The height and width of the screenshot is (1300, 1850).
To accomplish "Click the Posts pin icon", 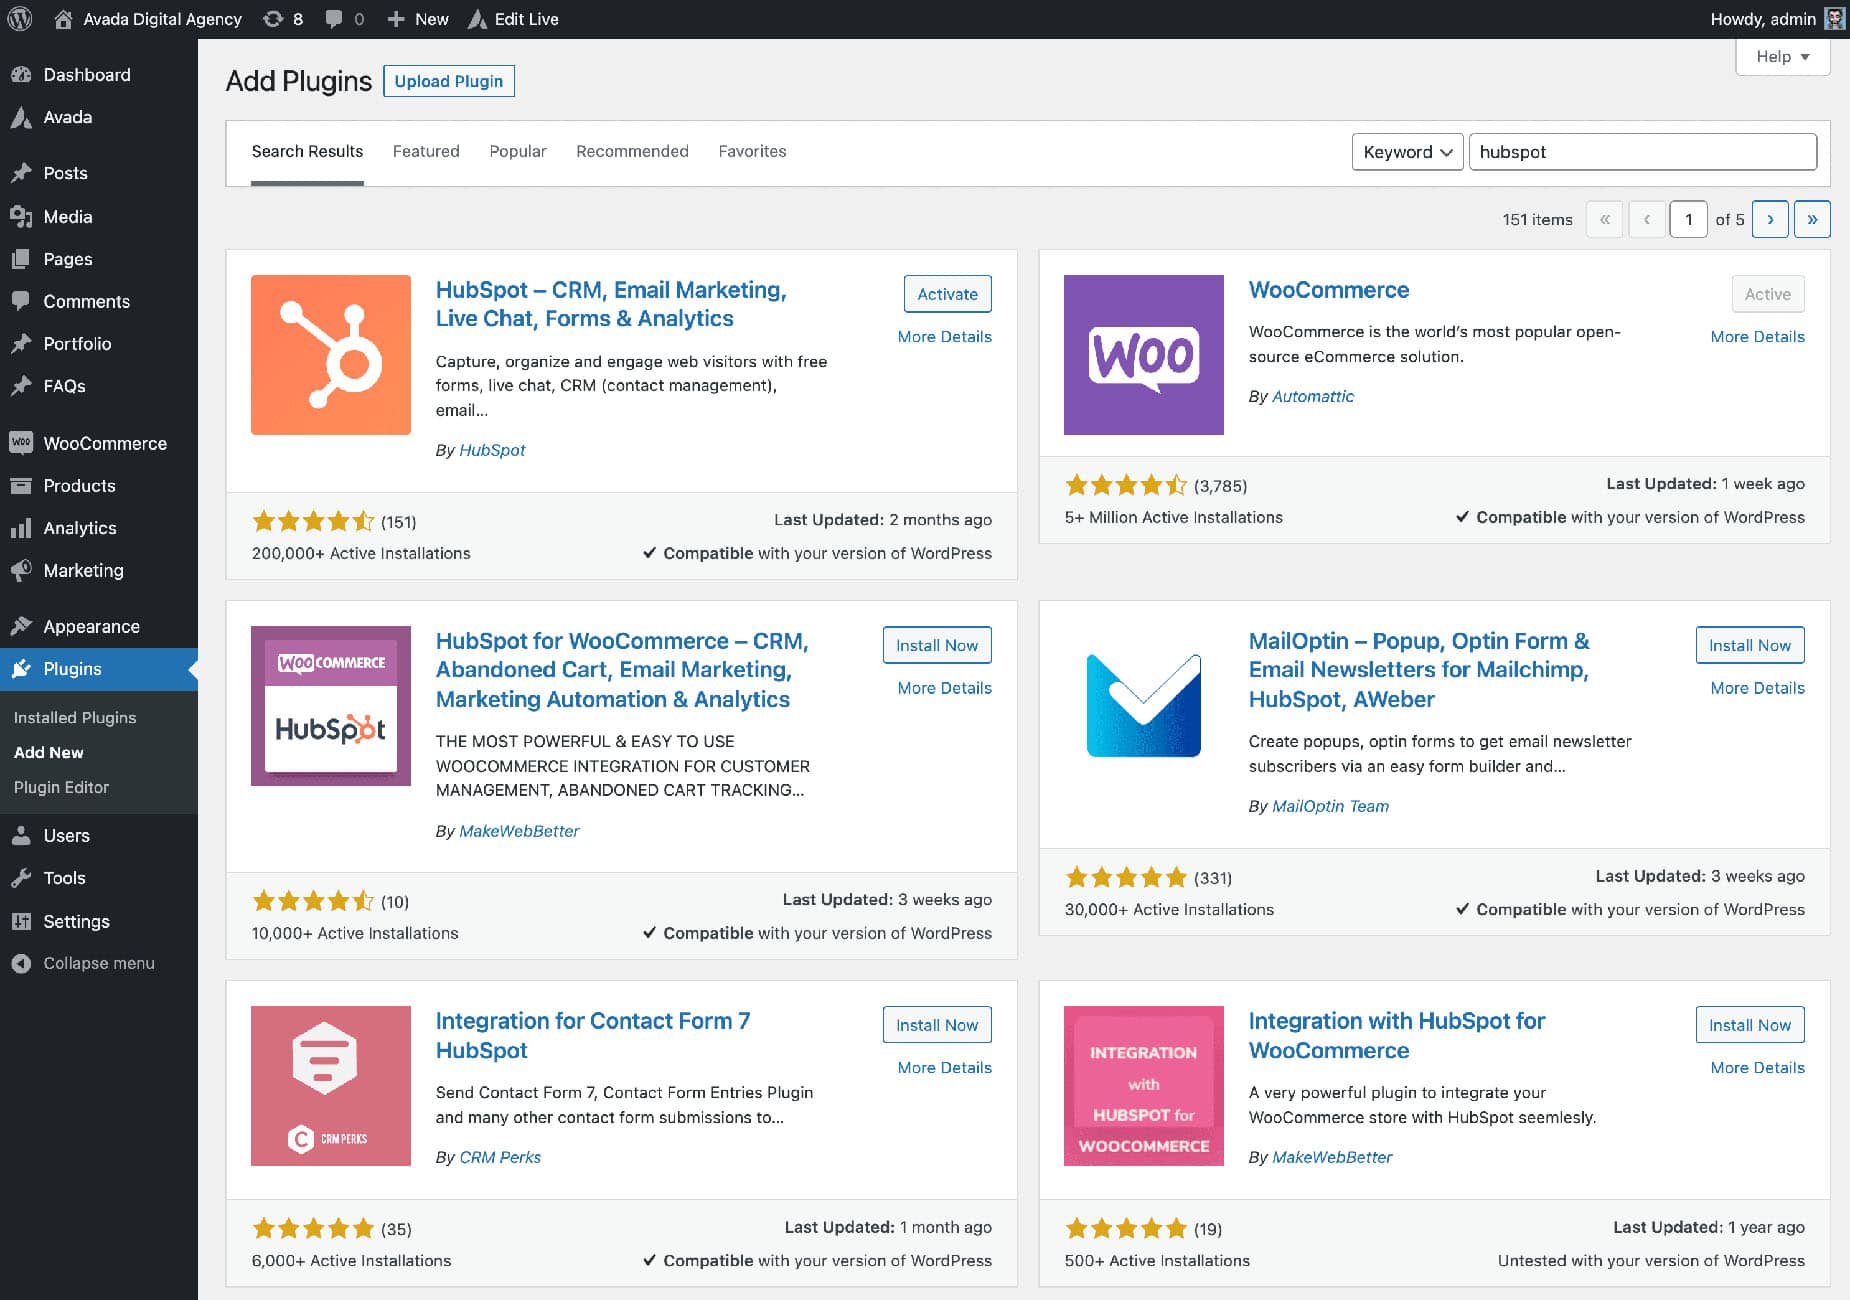I will pos(21,173).
